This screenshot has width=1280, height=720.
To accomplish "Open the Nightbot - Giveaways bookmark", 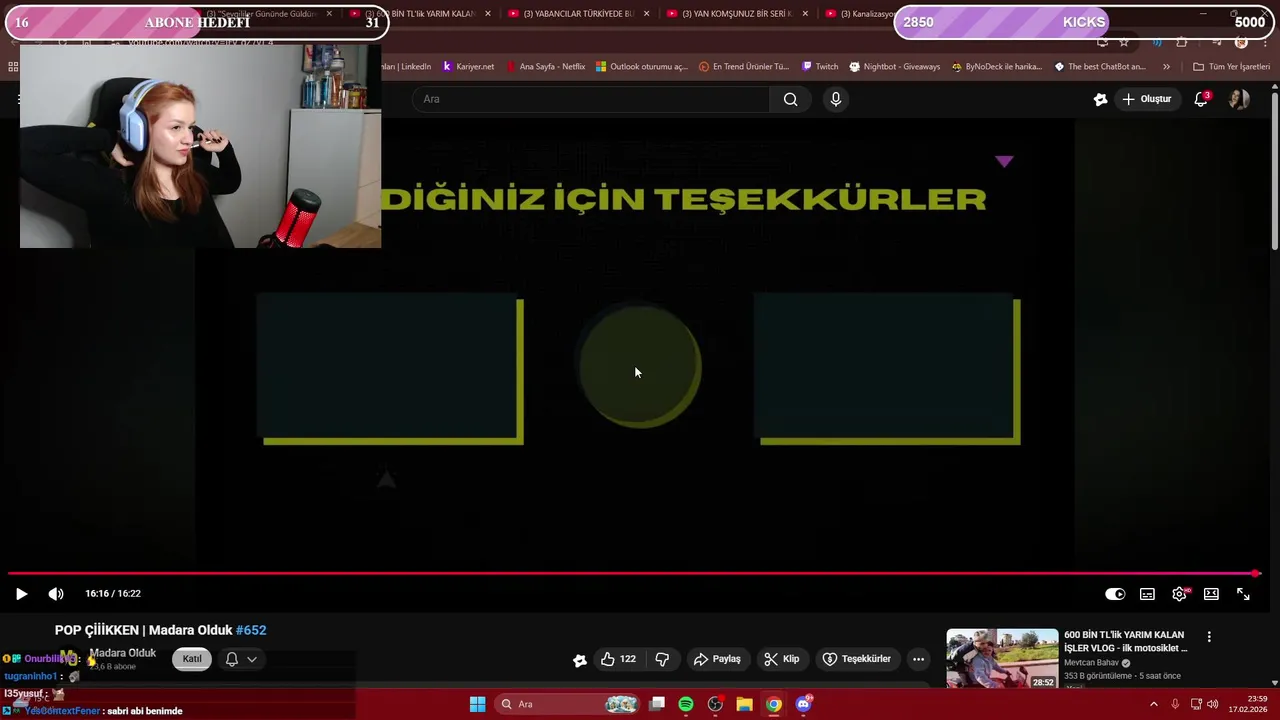I will (x=895, y=67).
